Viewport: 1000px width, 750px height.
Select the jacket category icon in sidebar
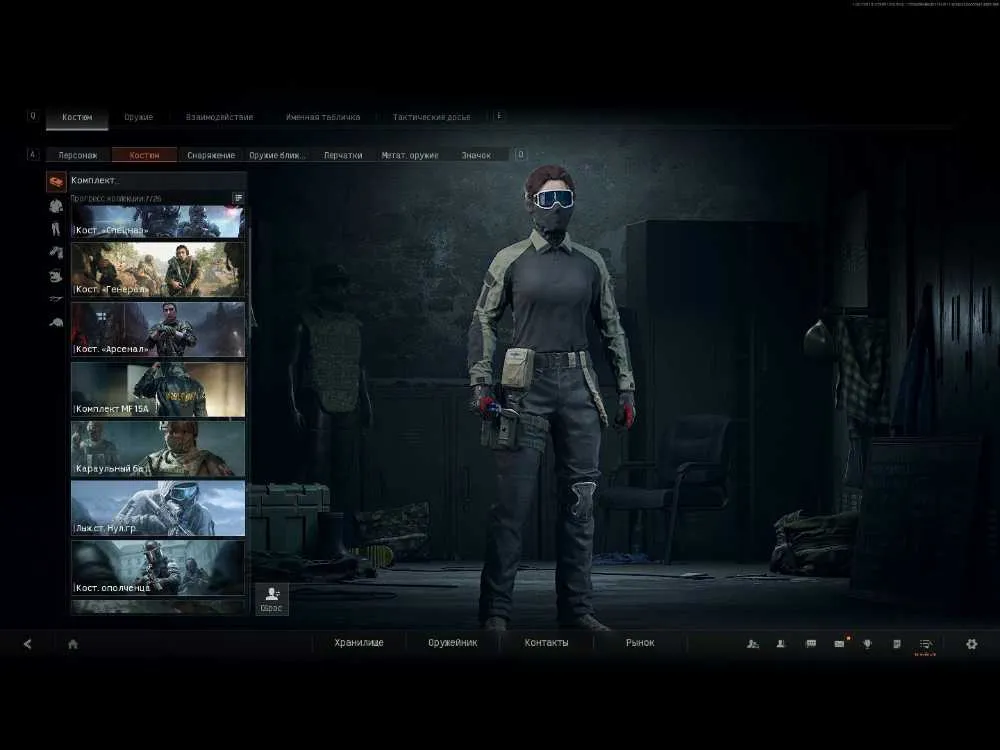(x=56, y=206)
